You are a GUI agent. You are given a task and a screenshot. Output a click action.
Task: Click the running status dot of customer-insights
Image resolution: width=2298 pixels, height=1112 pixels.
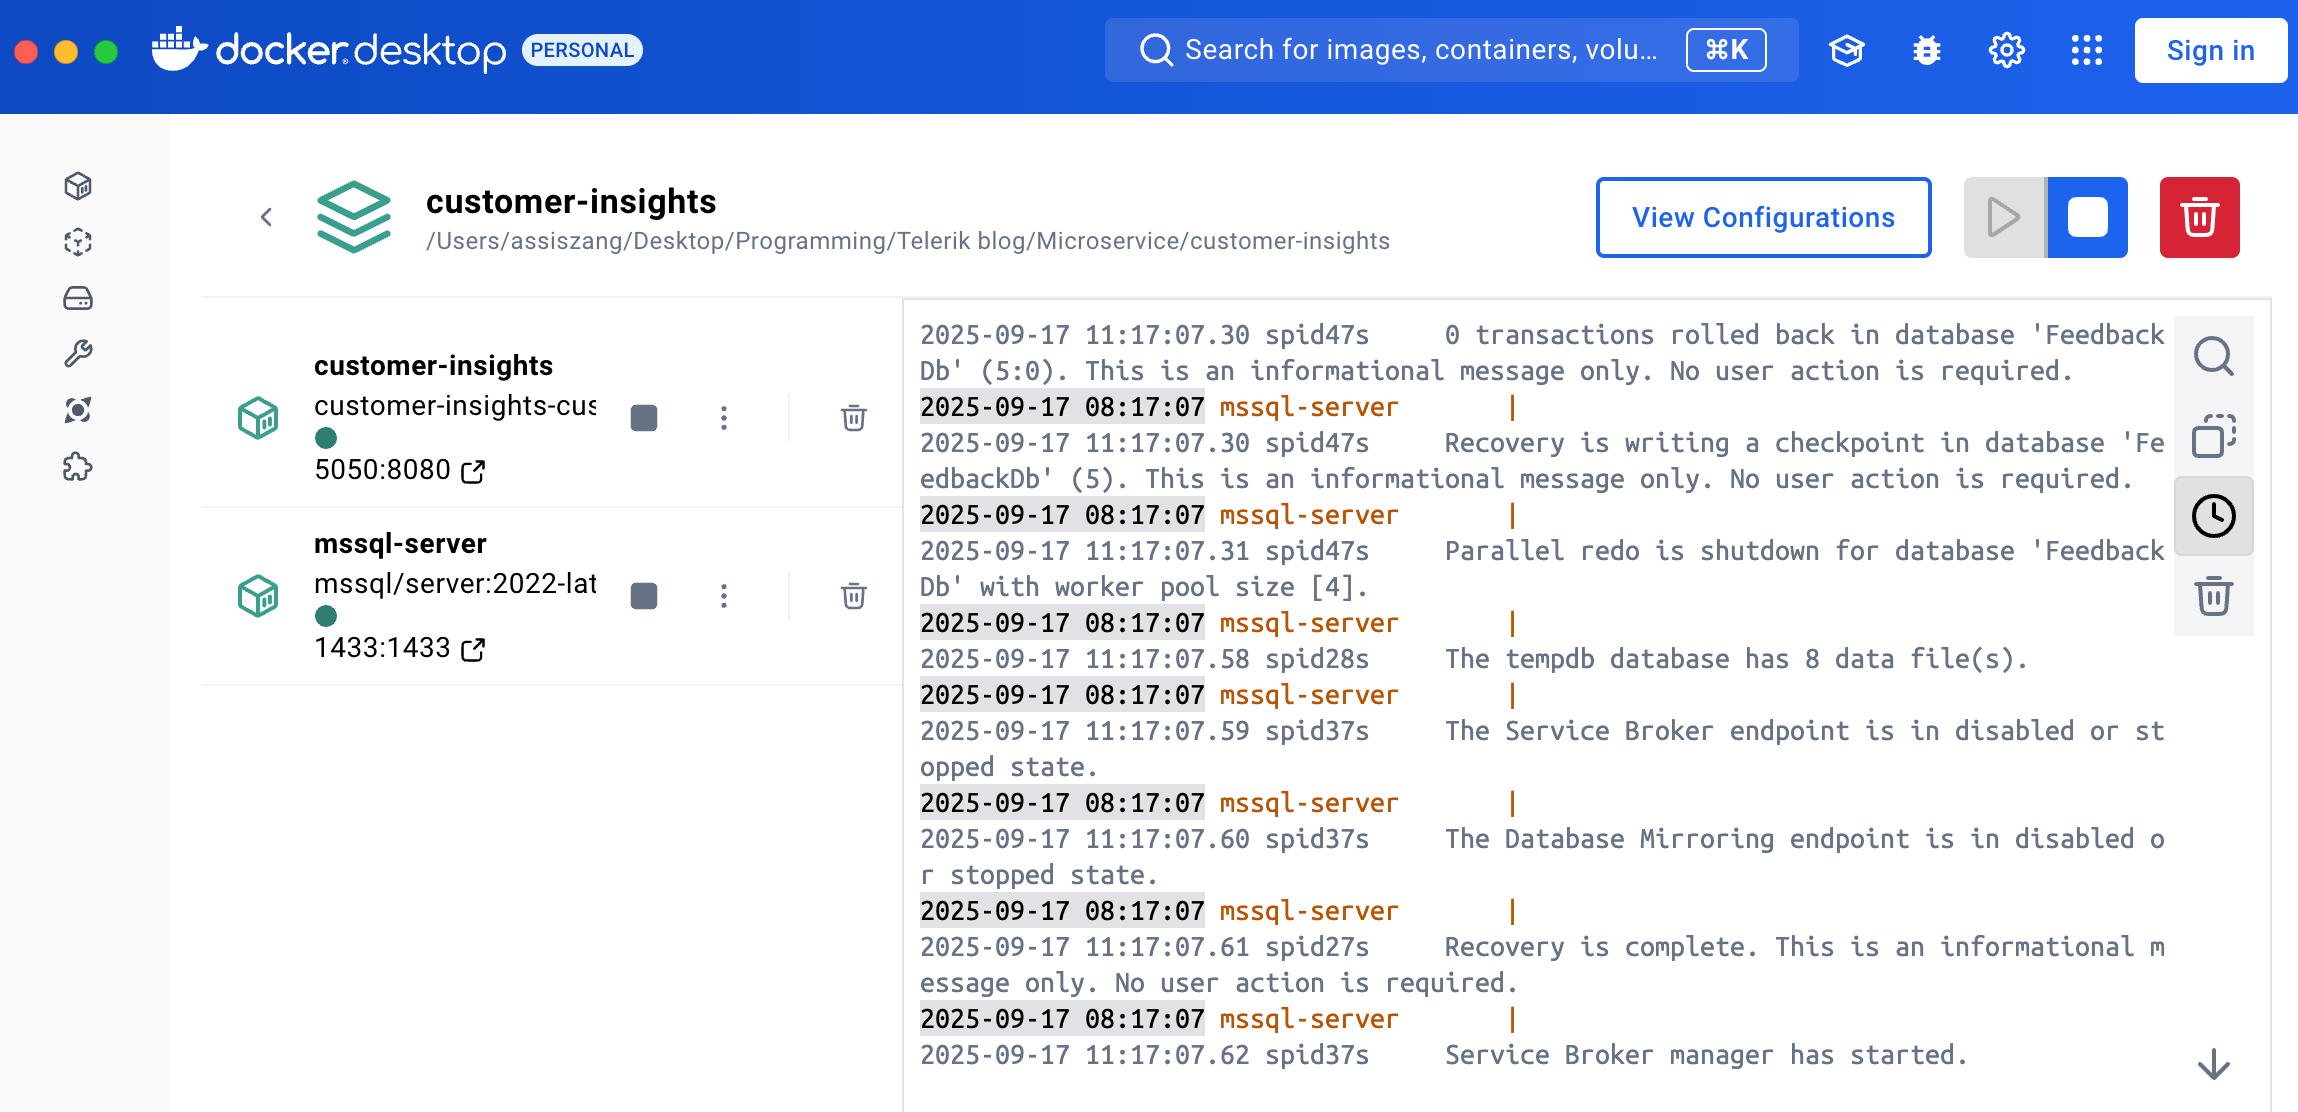click(x=326, y=438)
